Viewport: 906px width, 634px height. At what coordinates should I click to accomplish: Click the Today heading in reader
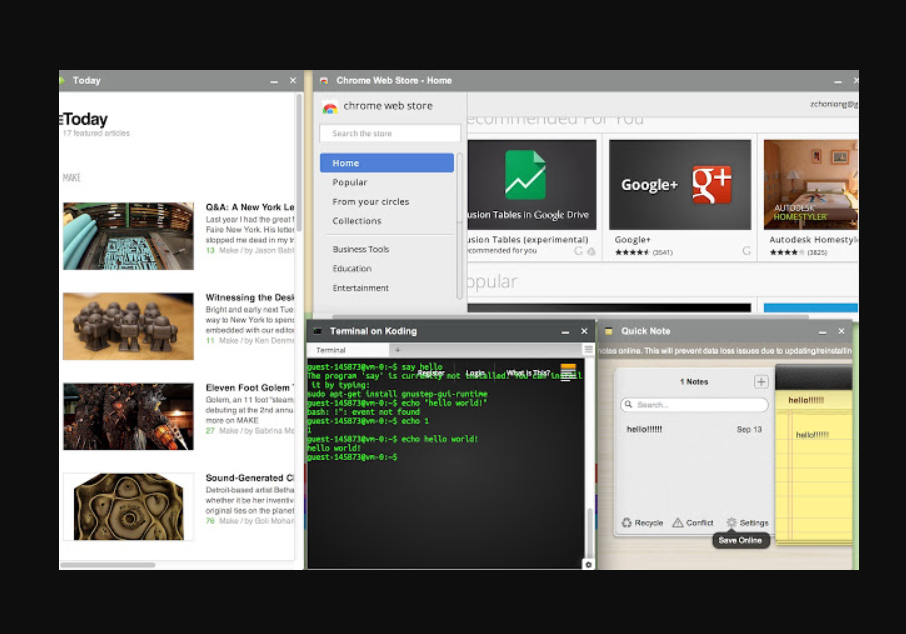tap(84, 119)
